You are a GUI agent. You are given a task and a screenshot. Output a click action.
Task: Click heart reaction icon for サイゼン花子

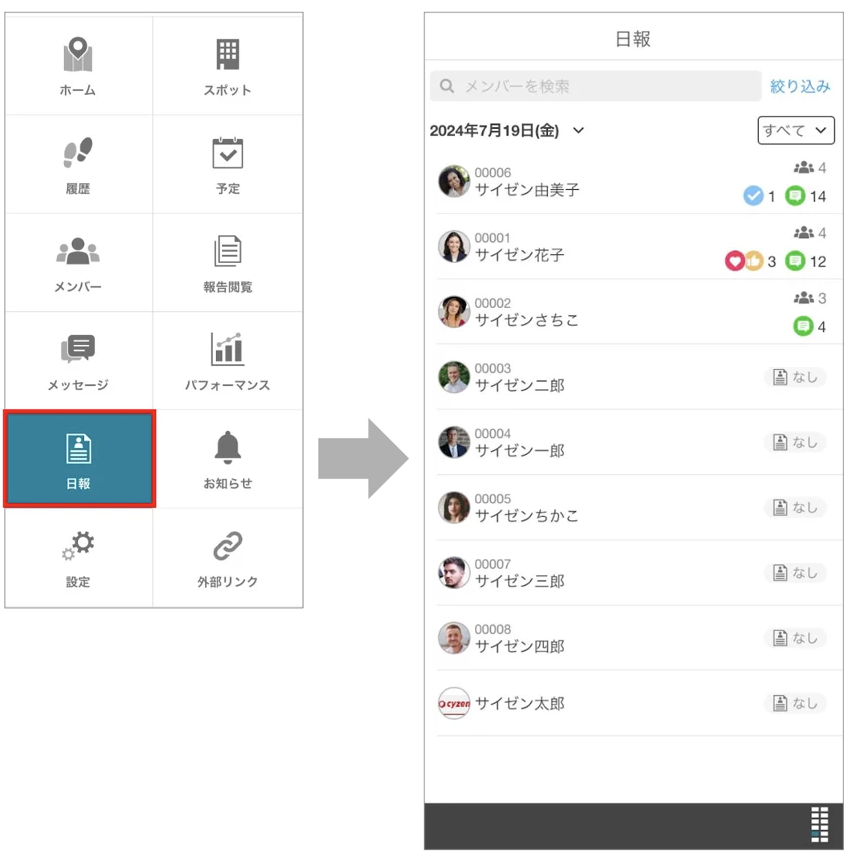pyautogui.click(x=735, y=261)
